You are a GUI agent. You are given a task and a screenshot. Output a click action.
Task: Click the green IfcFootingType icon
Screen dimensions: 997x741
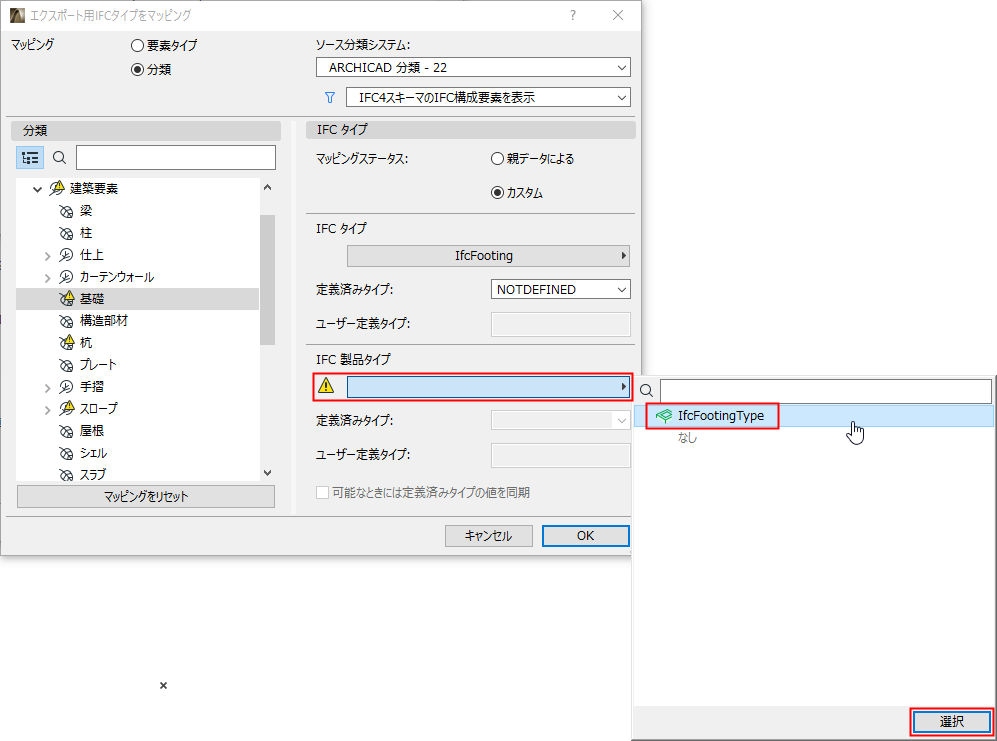(664, 416)
